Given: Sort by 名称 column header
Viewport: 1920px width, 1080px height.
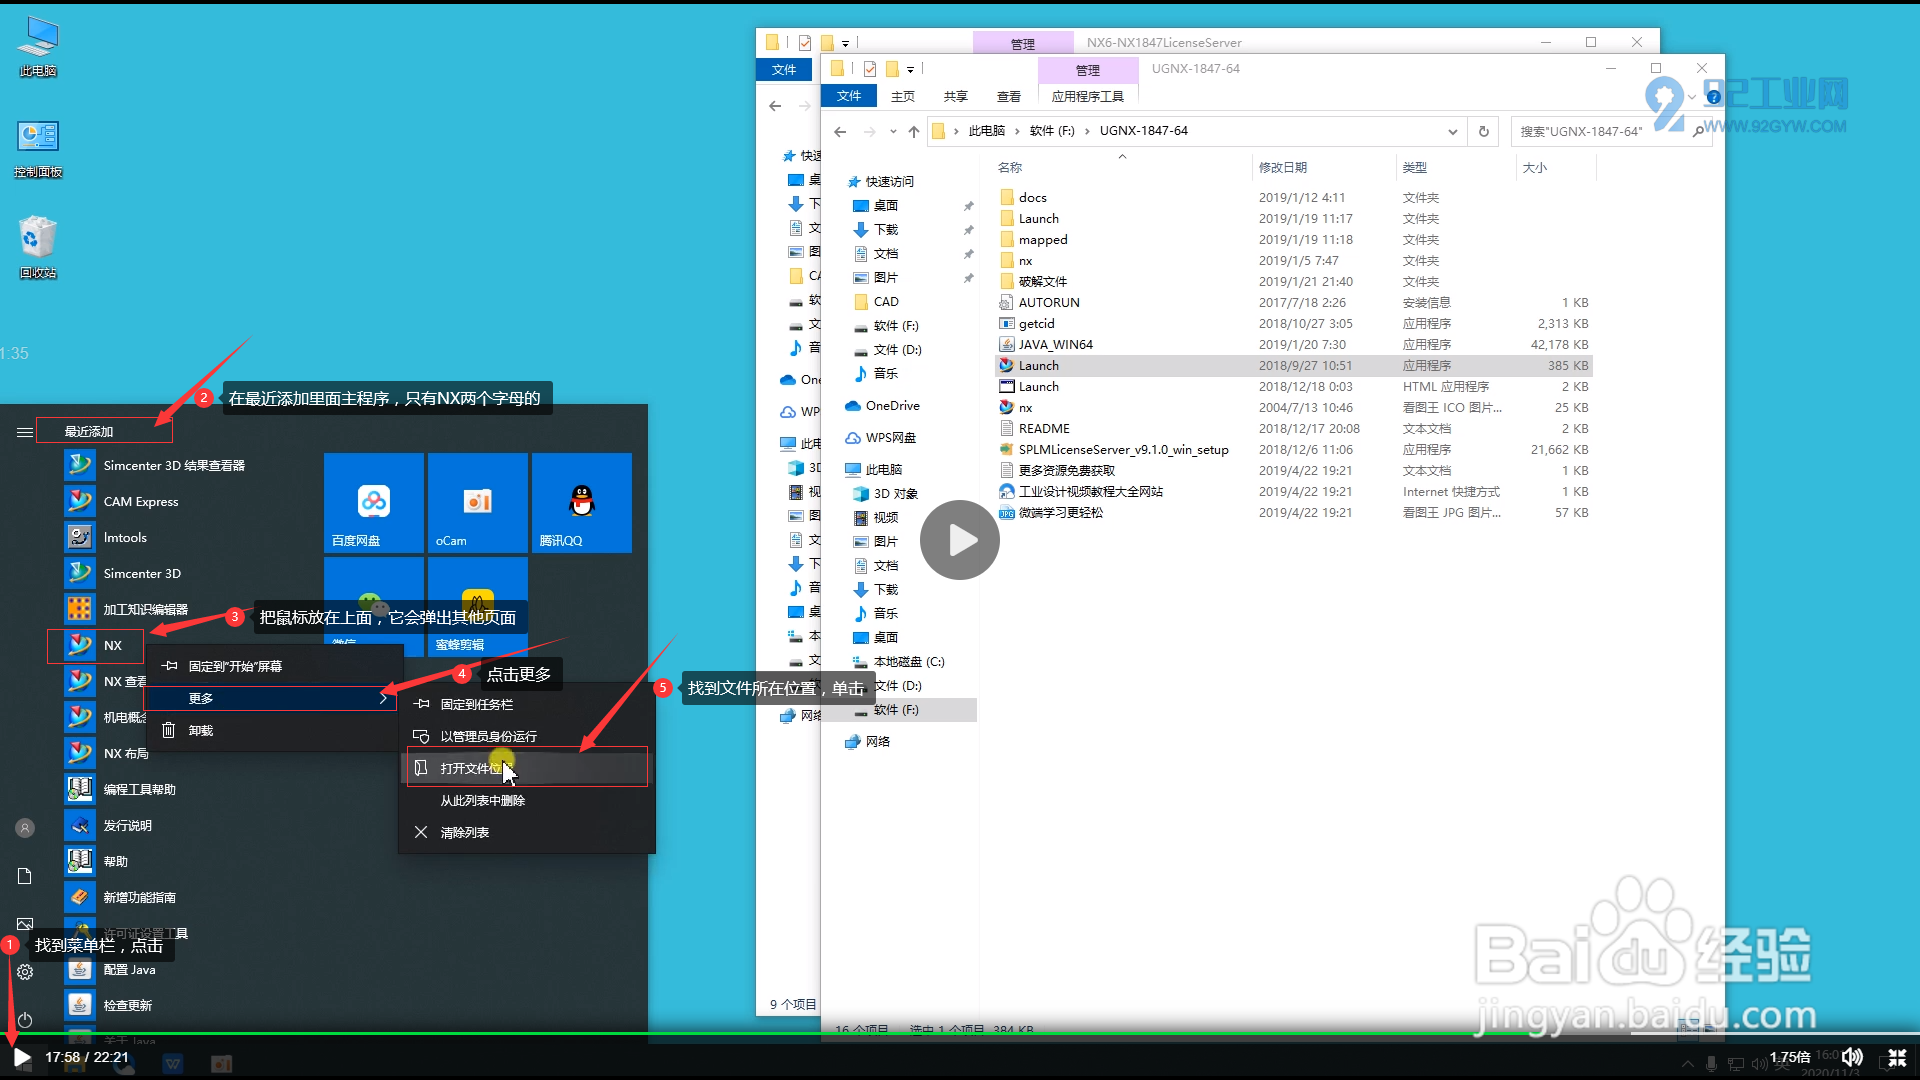Looking at the screenshot, I should click(x=1010, y=167).
